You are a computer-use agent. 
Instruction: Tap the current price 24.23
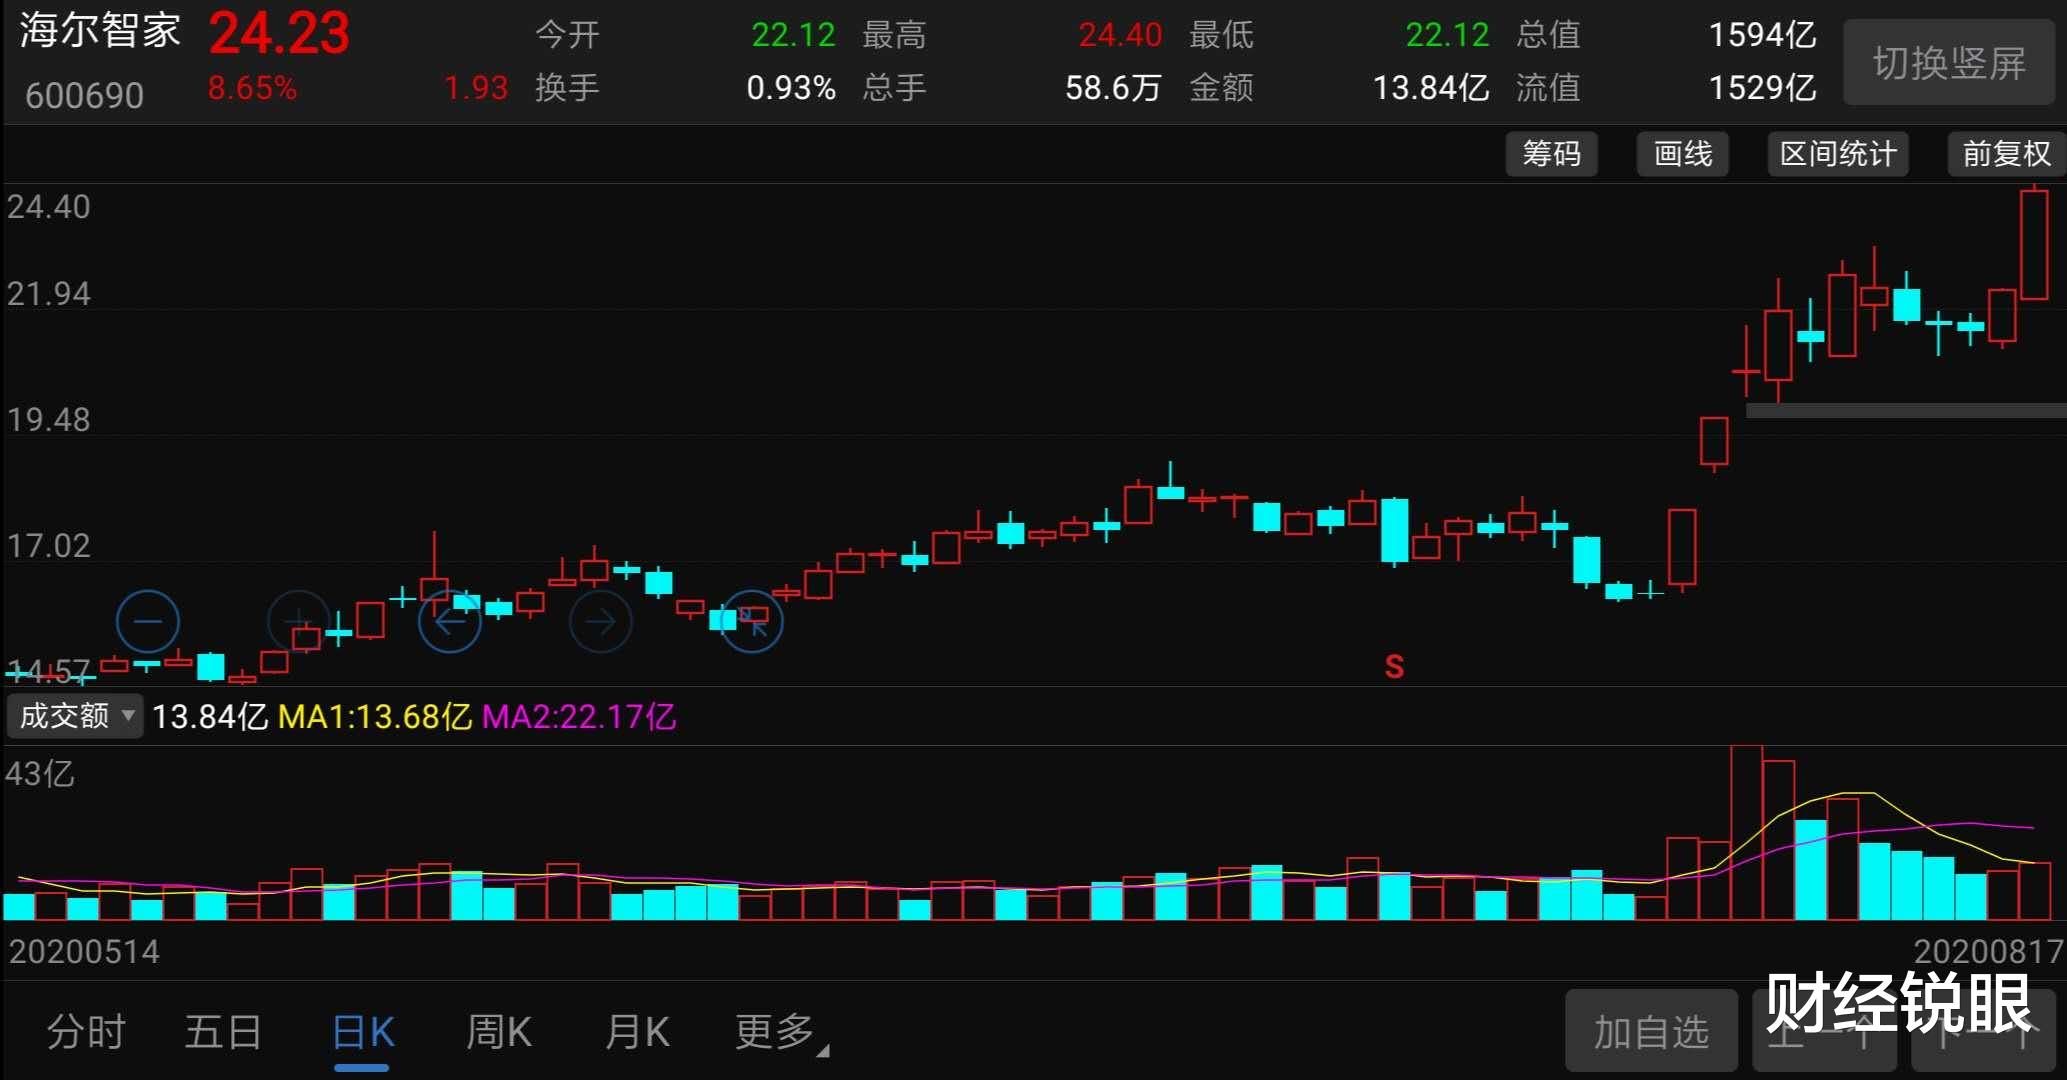280,33
